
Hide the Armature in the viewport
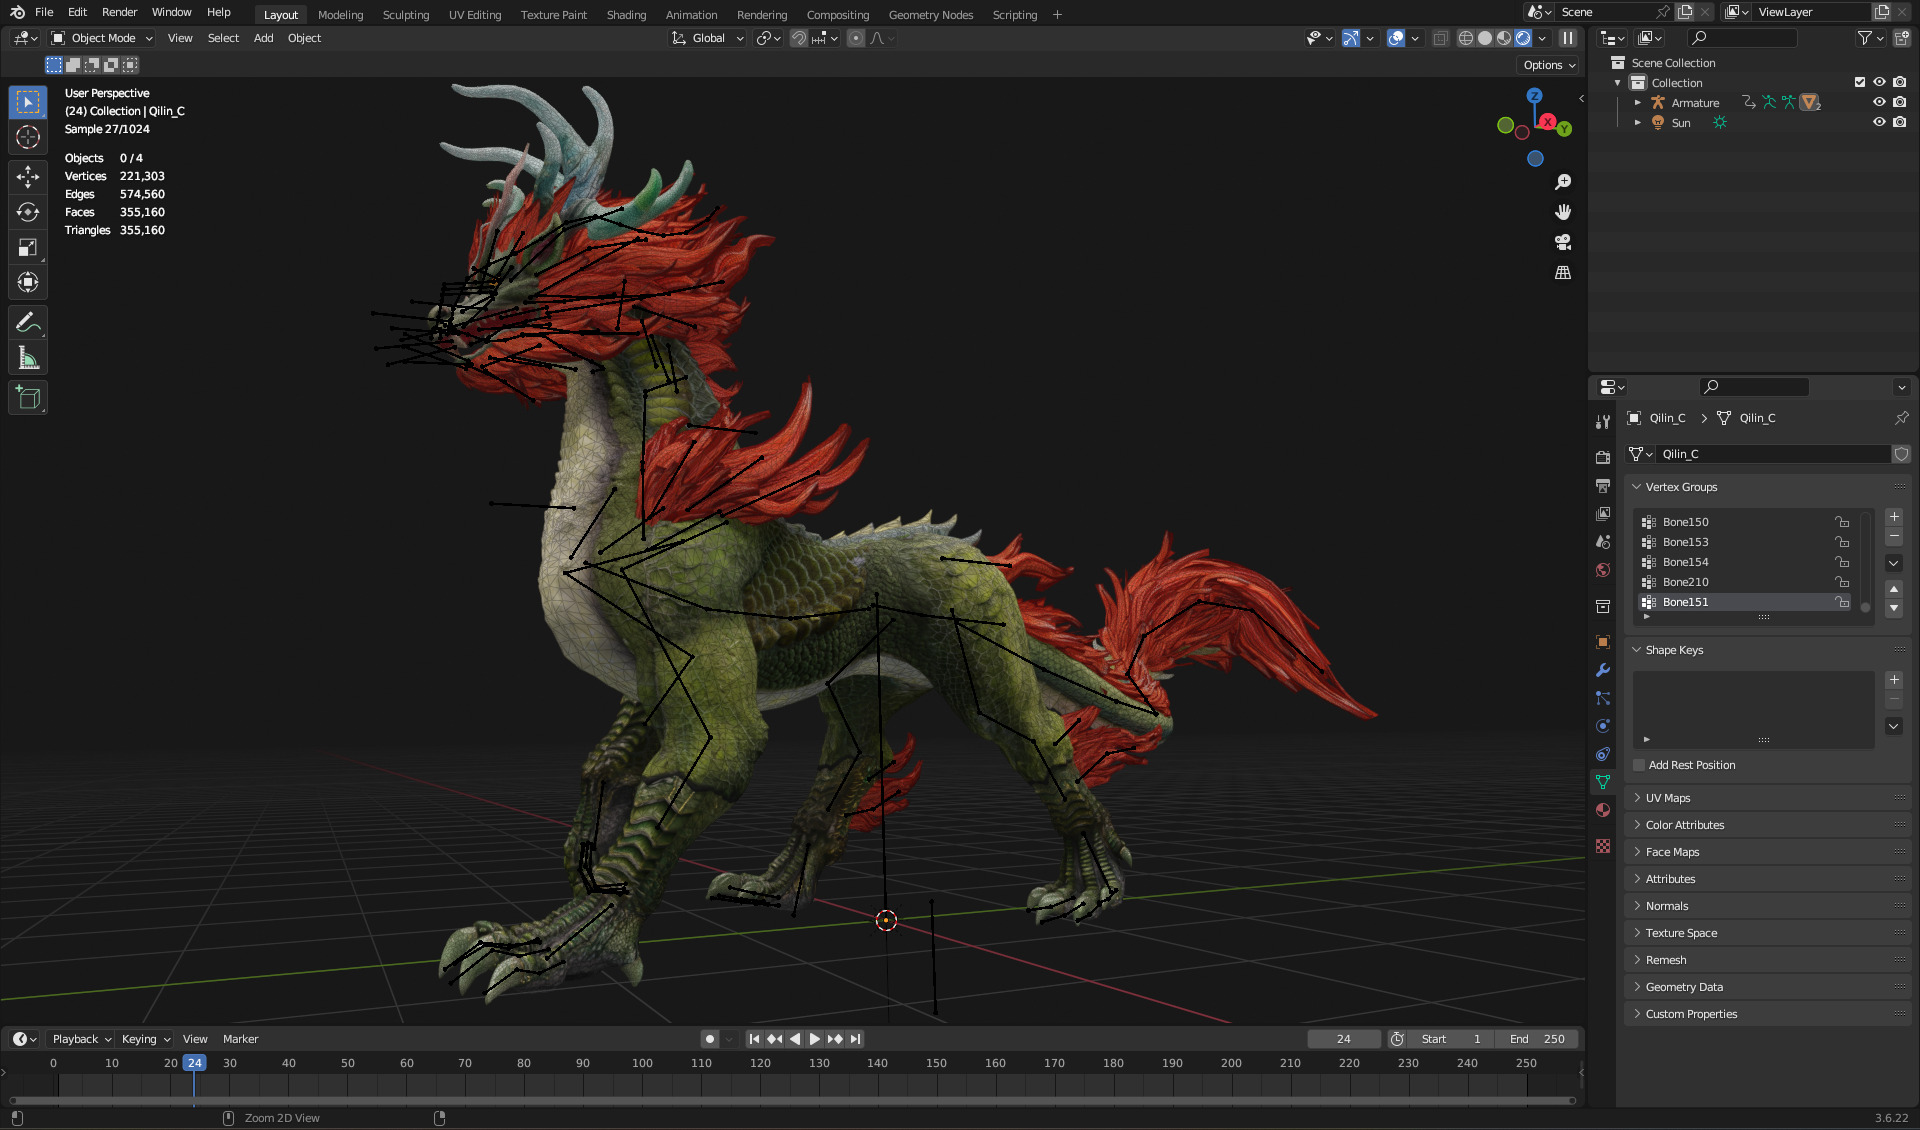click(x=1879, y=102)
